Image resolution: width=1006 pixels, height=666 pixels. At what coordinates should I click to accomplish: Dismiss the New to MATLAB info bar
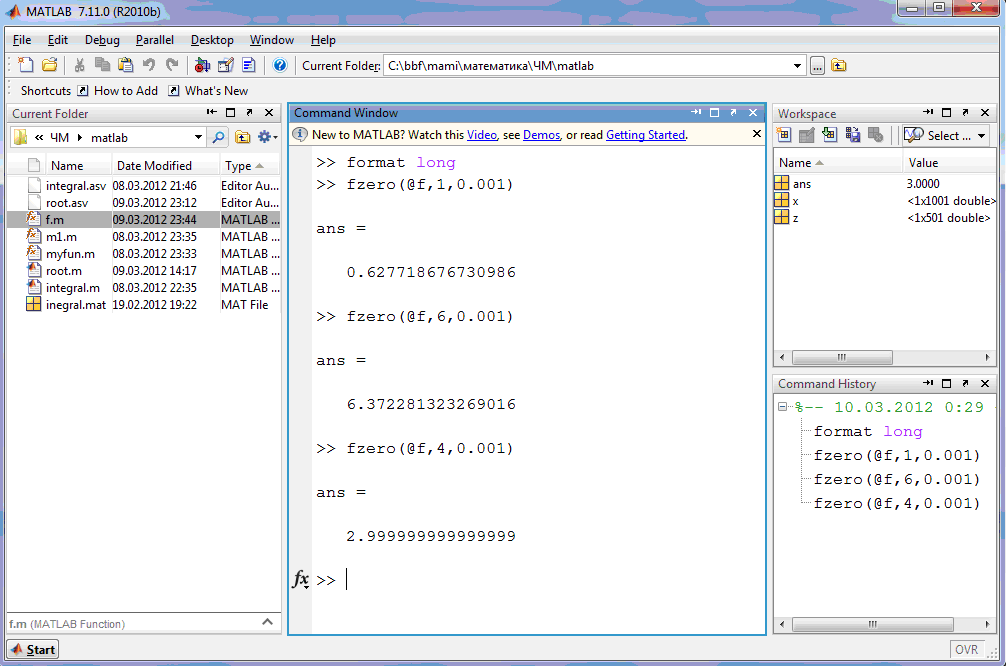(x=756, y=133)
